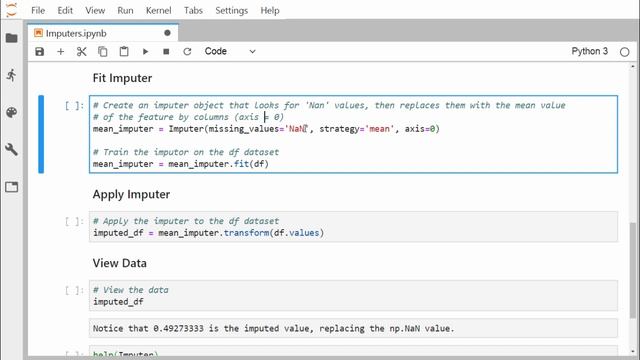Interrupt the kernel with the stop icon
The image size is (640, 360).
pos(166,51)
